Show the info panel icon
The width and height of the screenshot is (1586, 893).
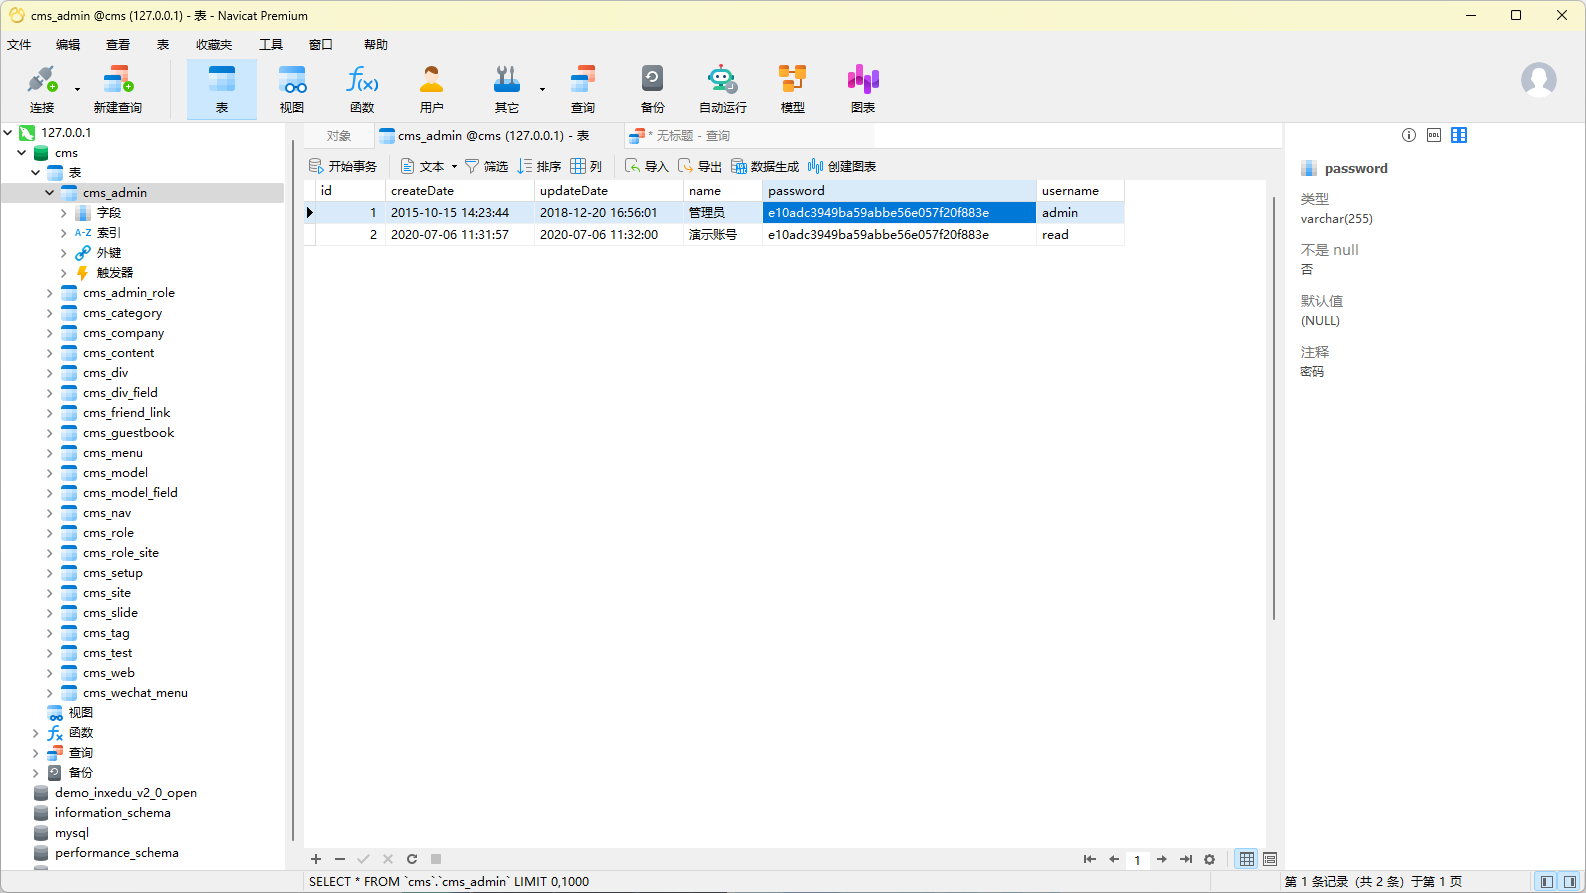1409,135
